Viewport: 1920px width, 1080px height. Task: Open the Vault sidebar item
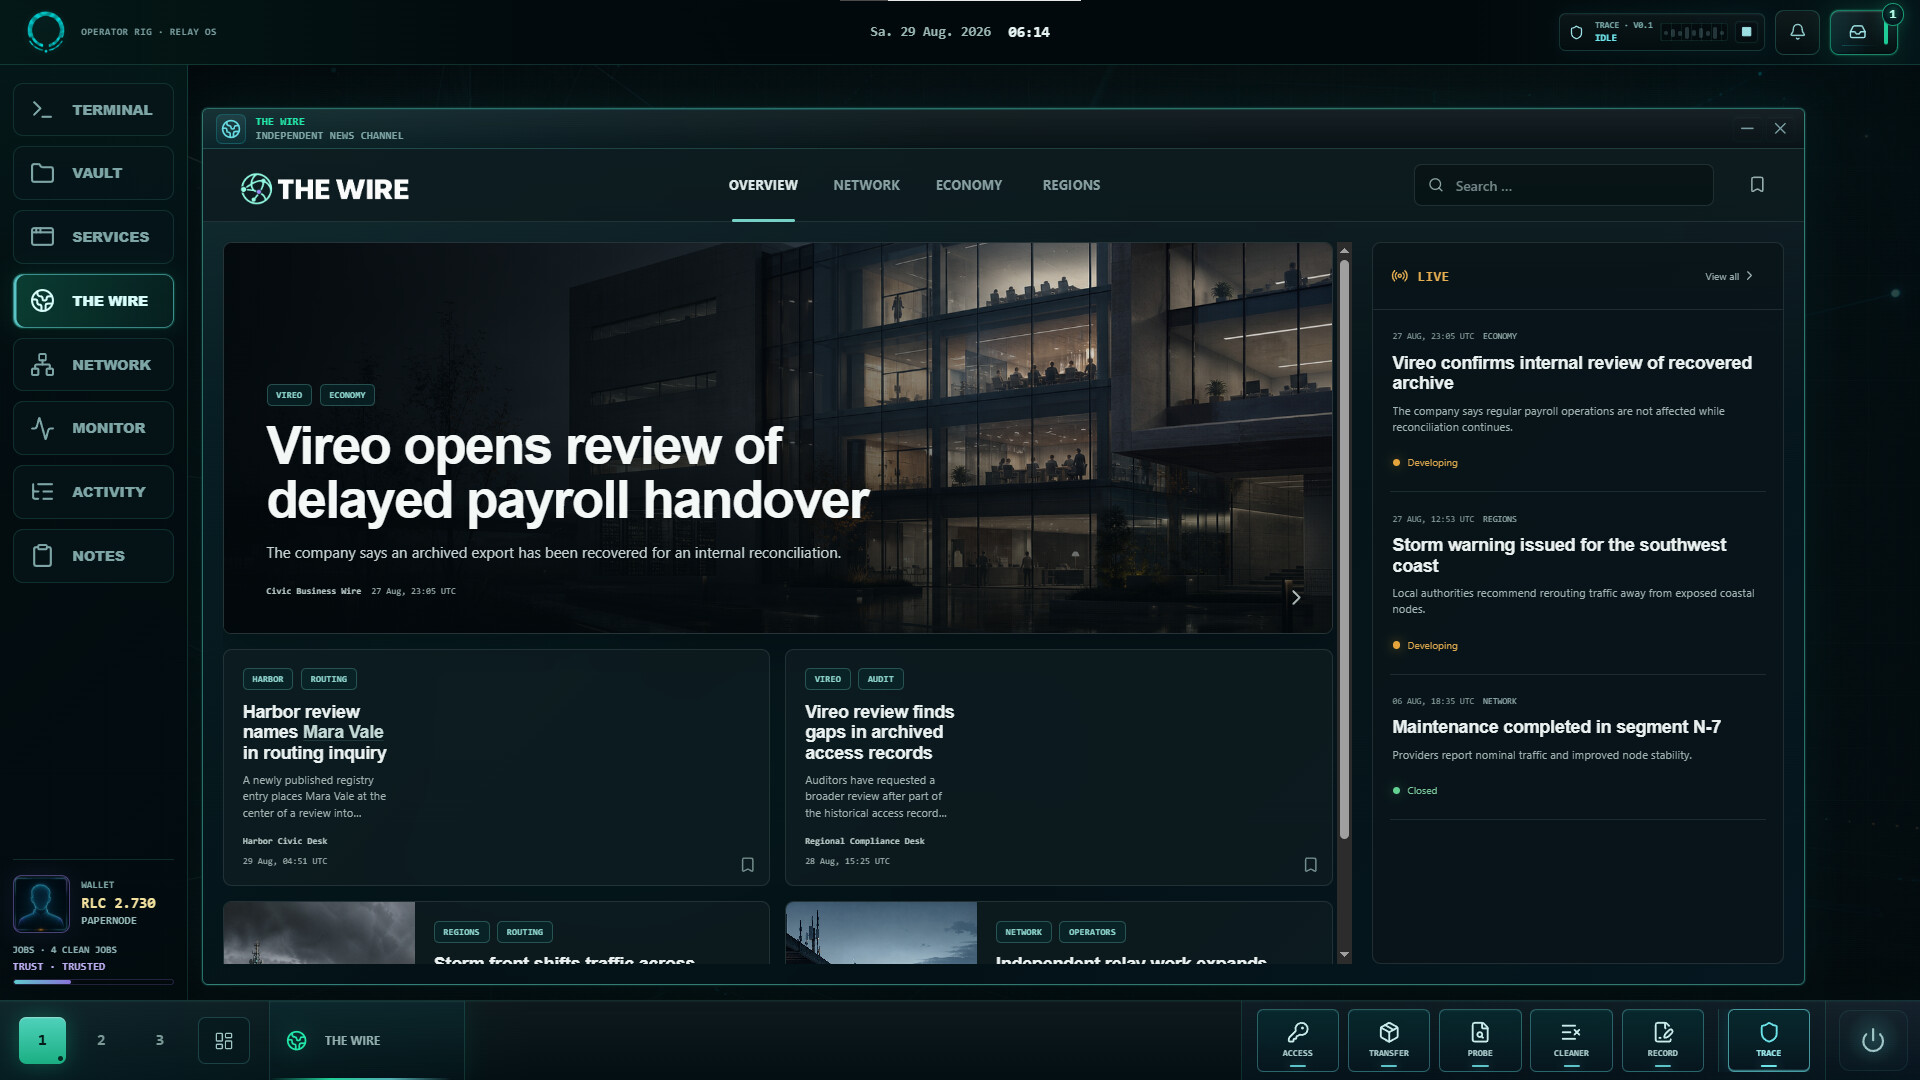[x=93, y=173]
